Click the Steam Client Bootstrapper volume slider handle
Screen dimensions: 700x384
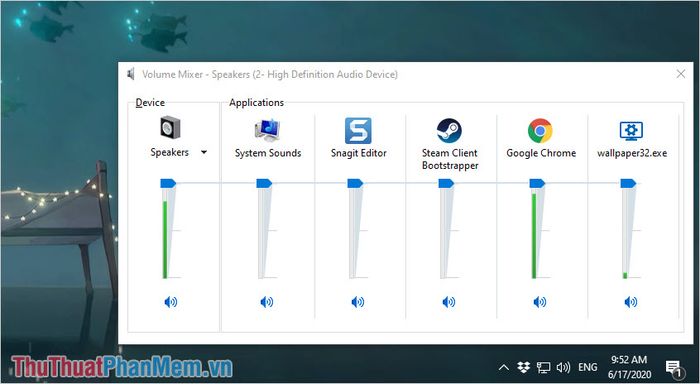pos(446,183)
